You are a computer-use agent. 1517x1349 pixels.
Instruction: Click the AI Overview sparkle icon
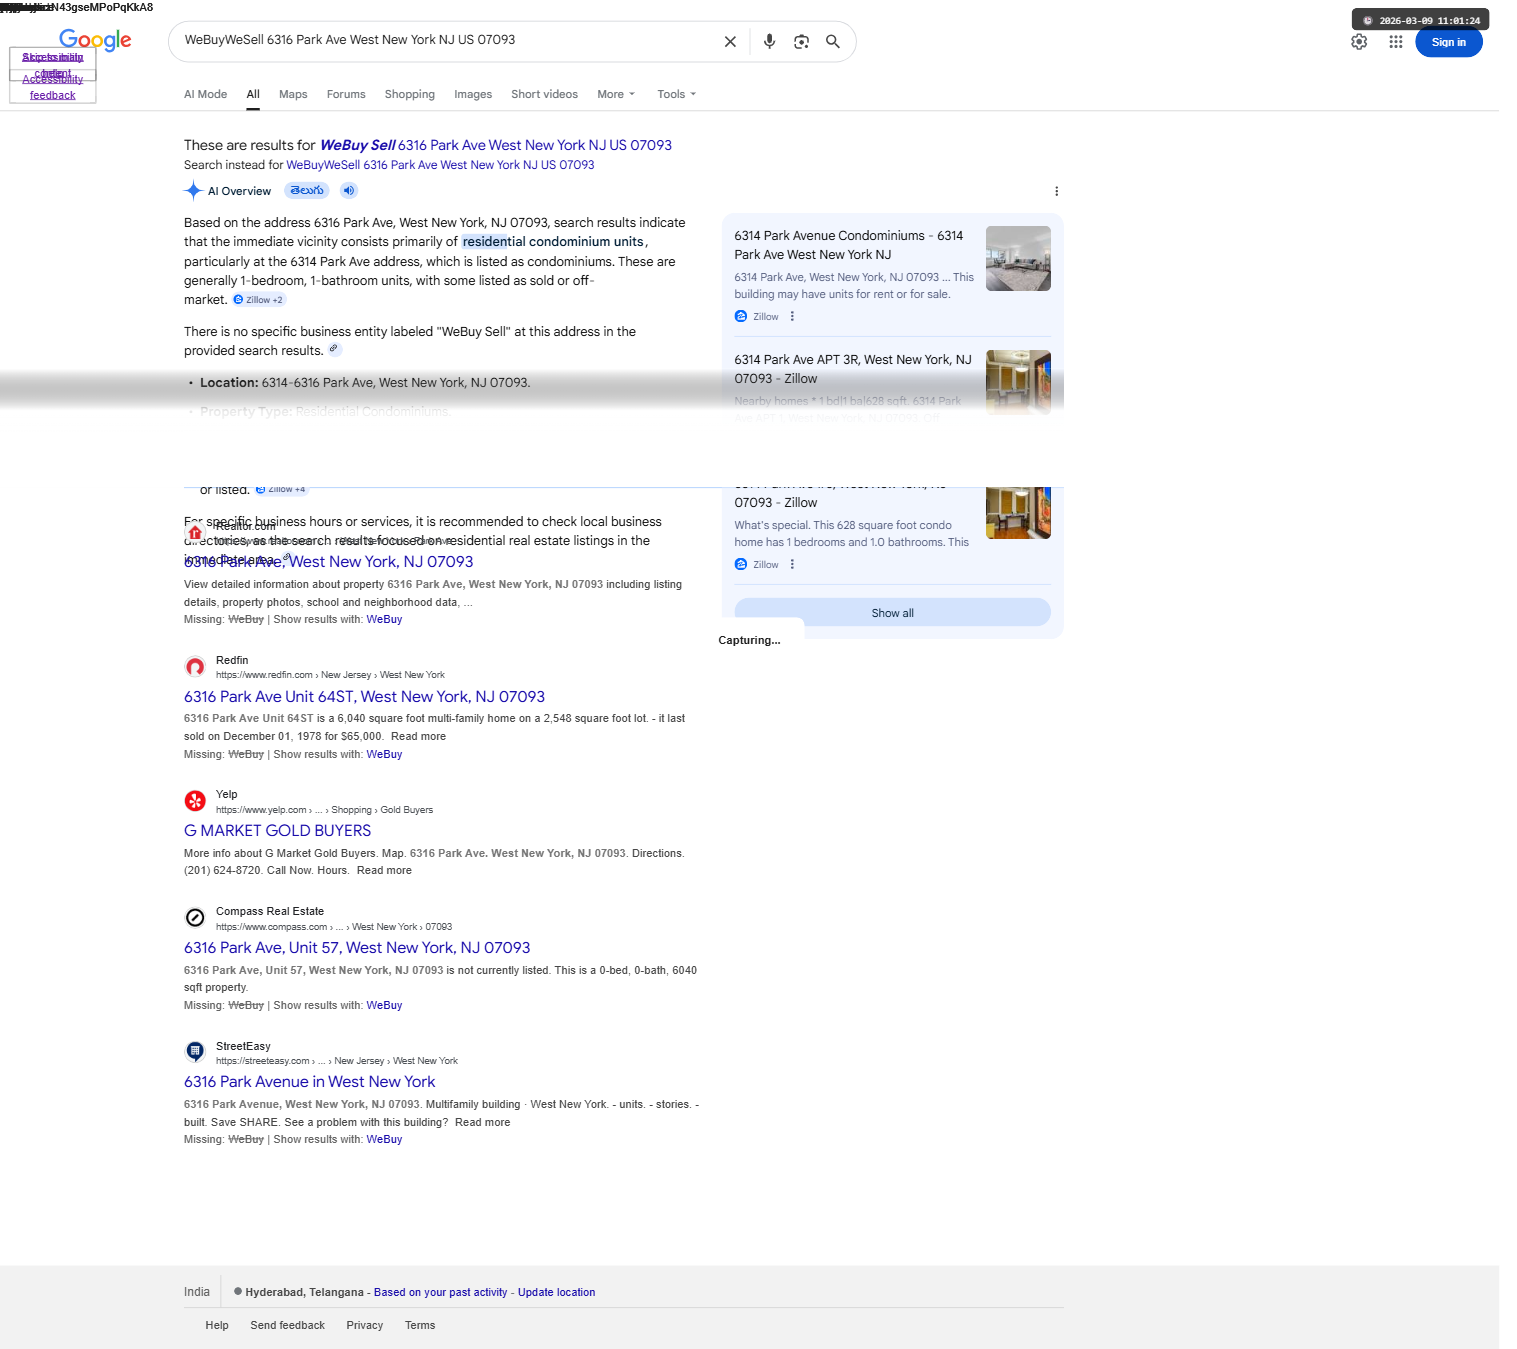click(193, 191)
